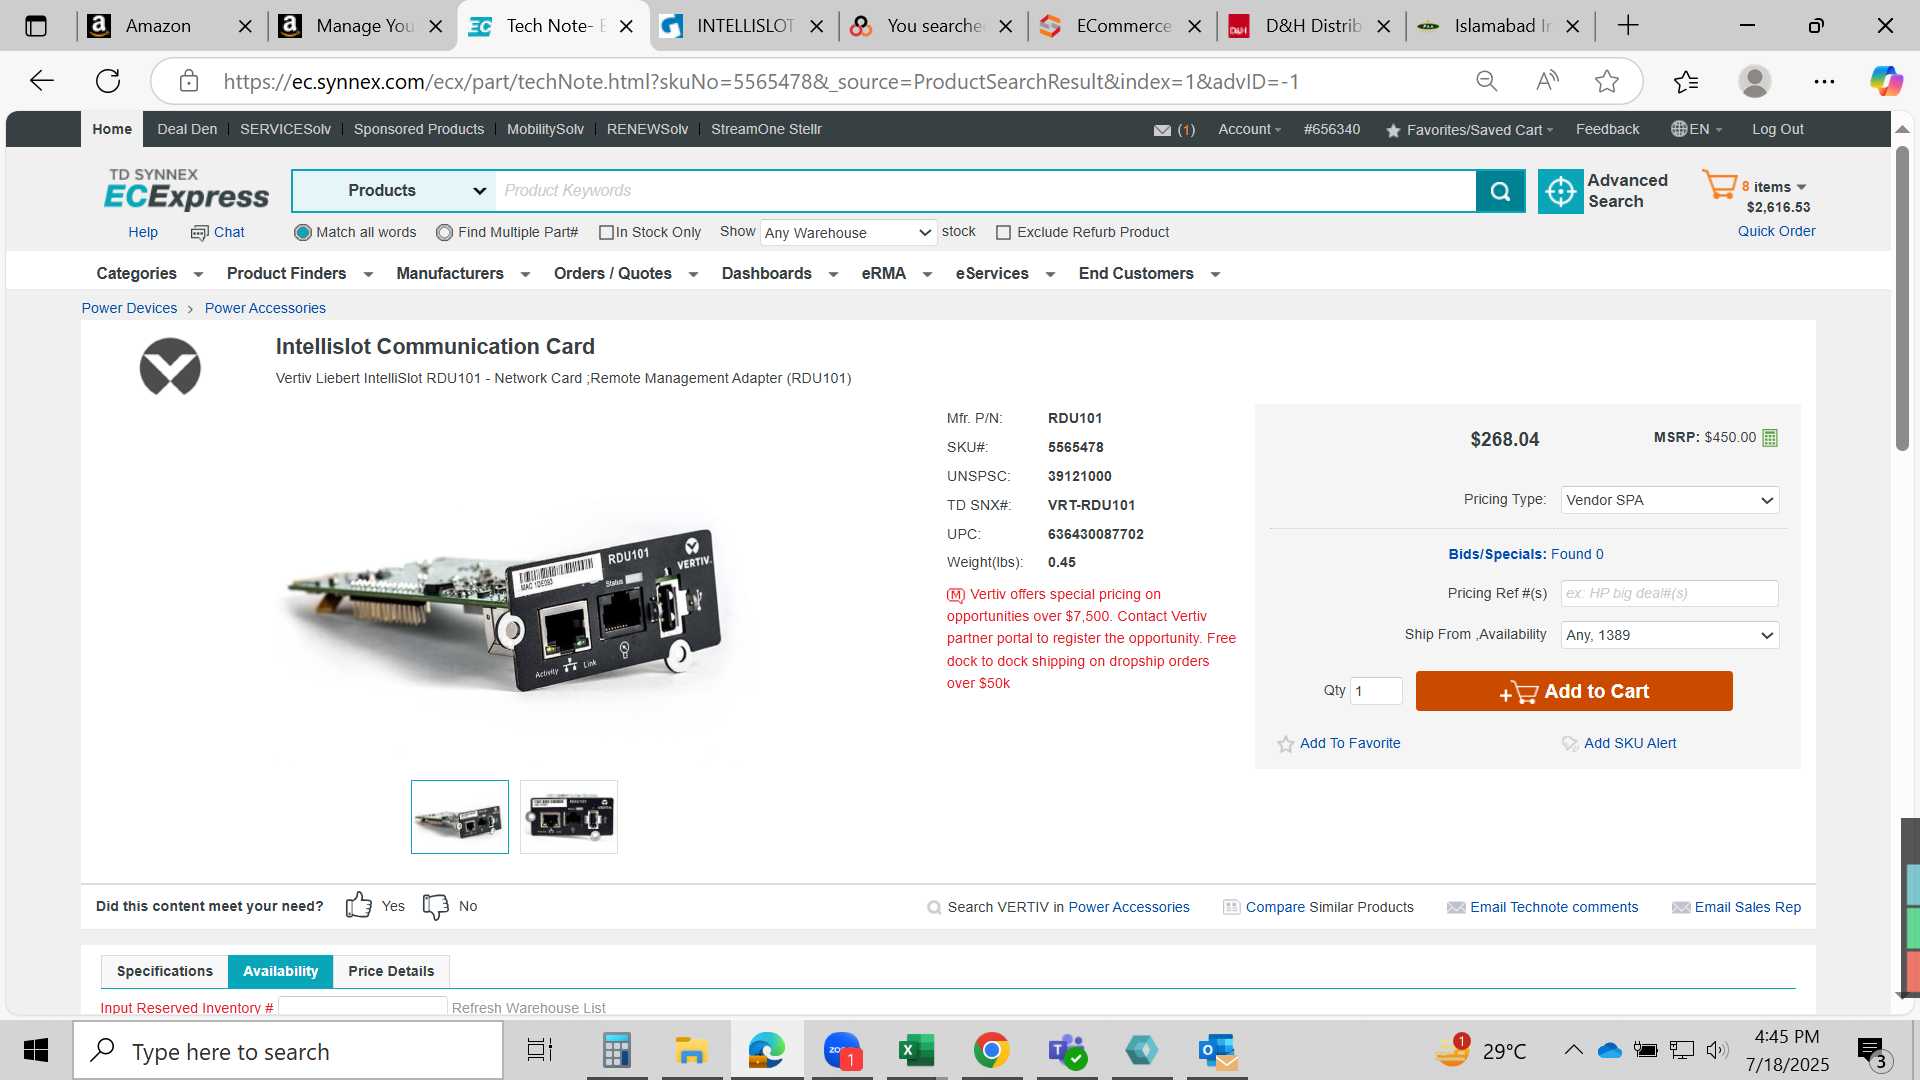Click thumbs down No icon
This screenshot has width=1920, height=1080.
436,906
